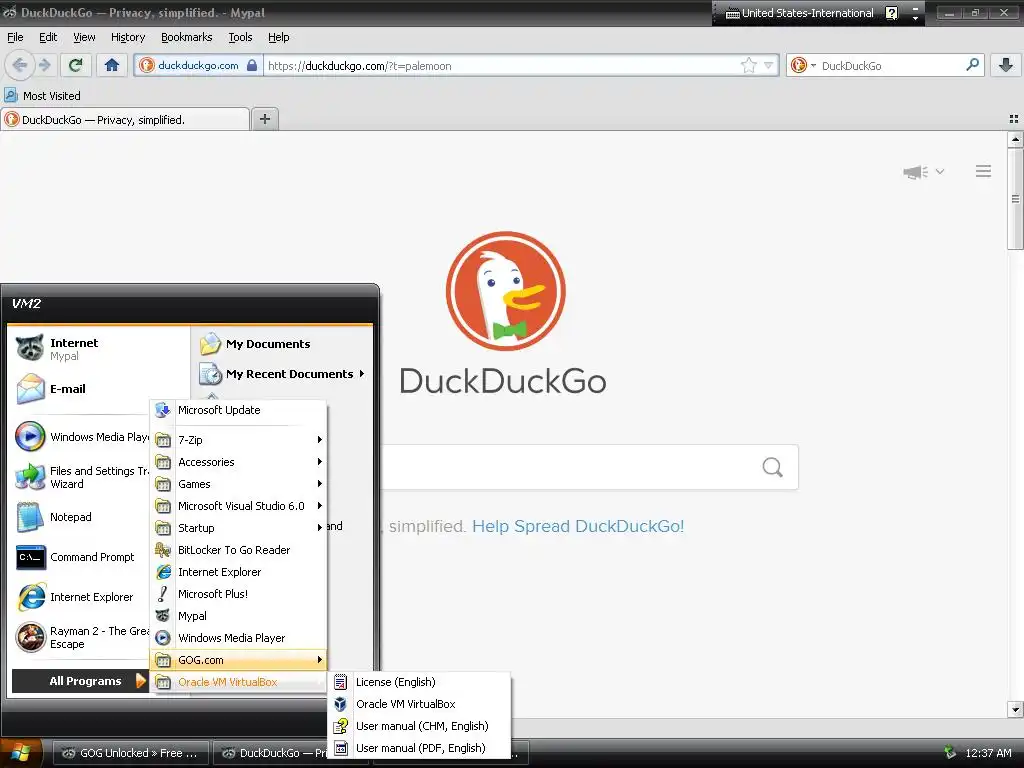The height and width of the screenshot is (768, 1024).
Task: Open My Documents from Start menu
Action: tap(282, 344)
